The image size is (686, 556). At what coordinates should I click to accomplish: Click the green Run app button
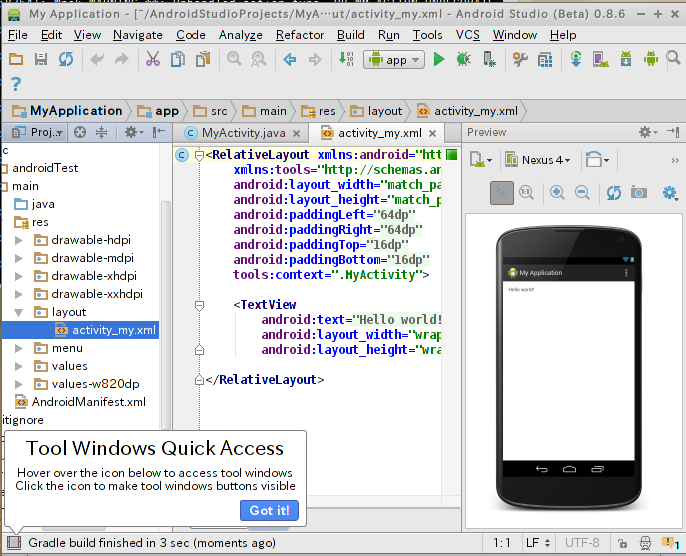pyautogui.click(x=438, y=60)
